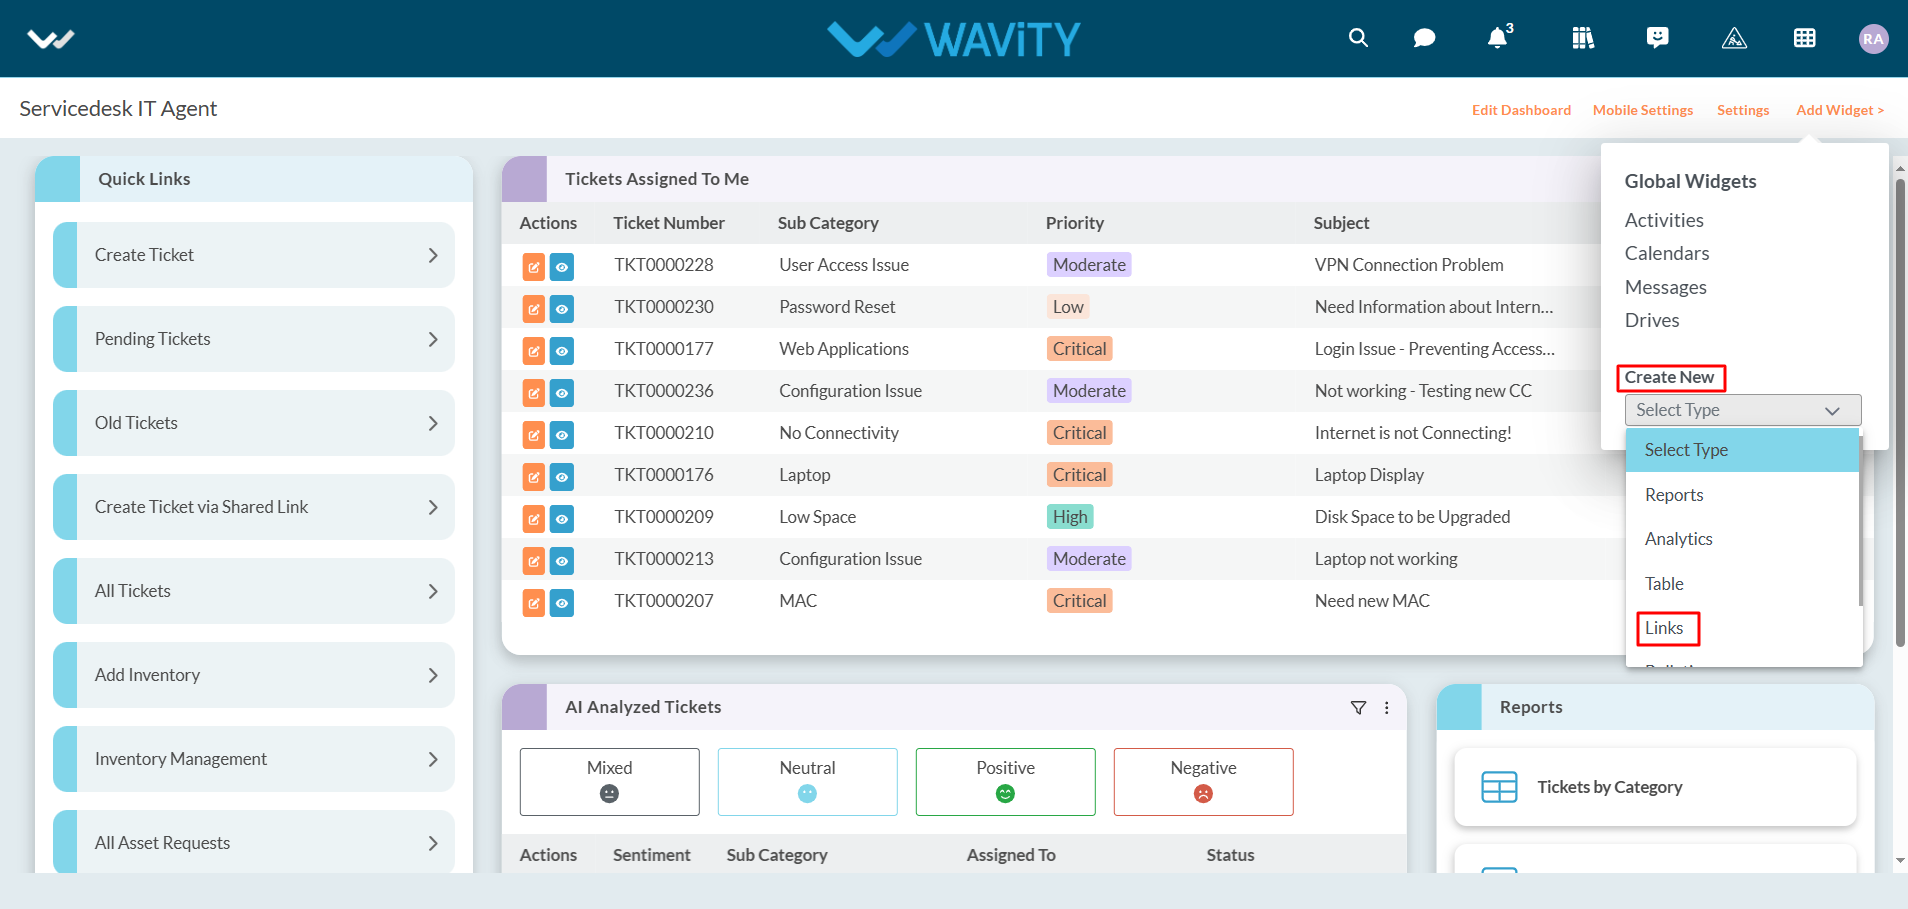Expand the Add Inventory chevron
The height and width of the screenshot is (909, 1908).
tap(433, 675)
